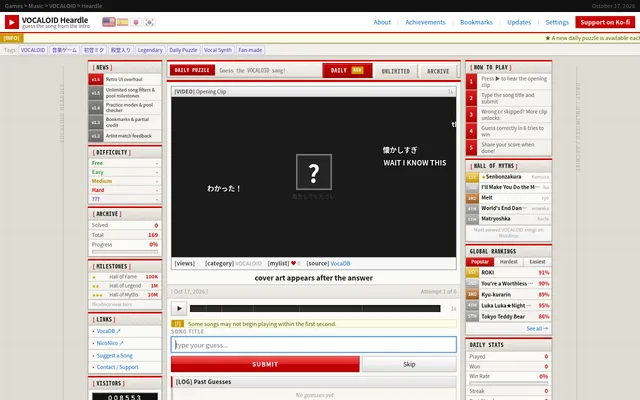Switch language to Spanish flag
The height and width of the screenshot is (400, 640).
click(x=122, y=22)
